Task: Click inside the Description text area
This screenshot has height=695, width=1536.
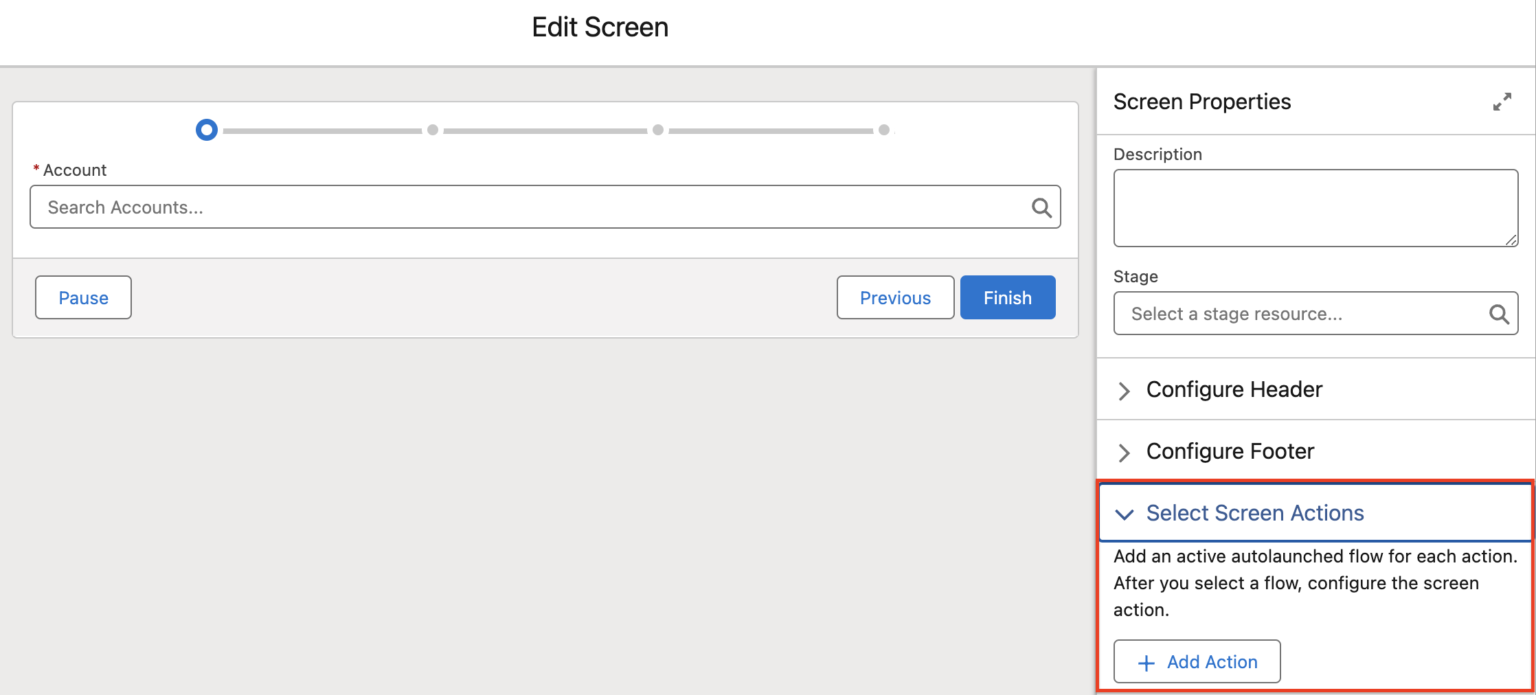Action: [1314, 207]
